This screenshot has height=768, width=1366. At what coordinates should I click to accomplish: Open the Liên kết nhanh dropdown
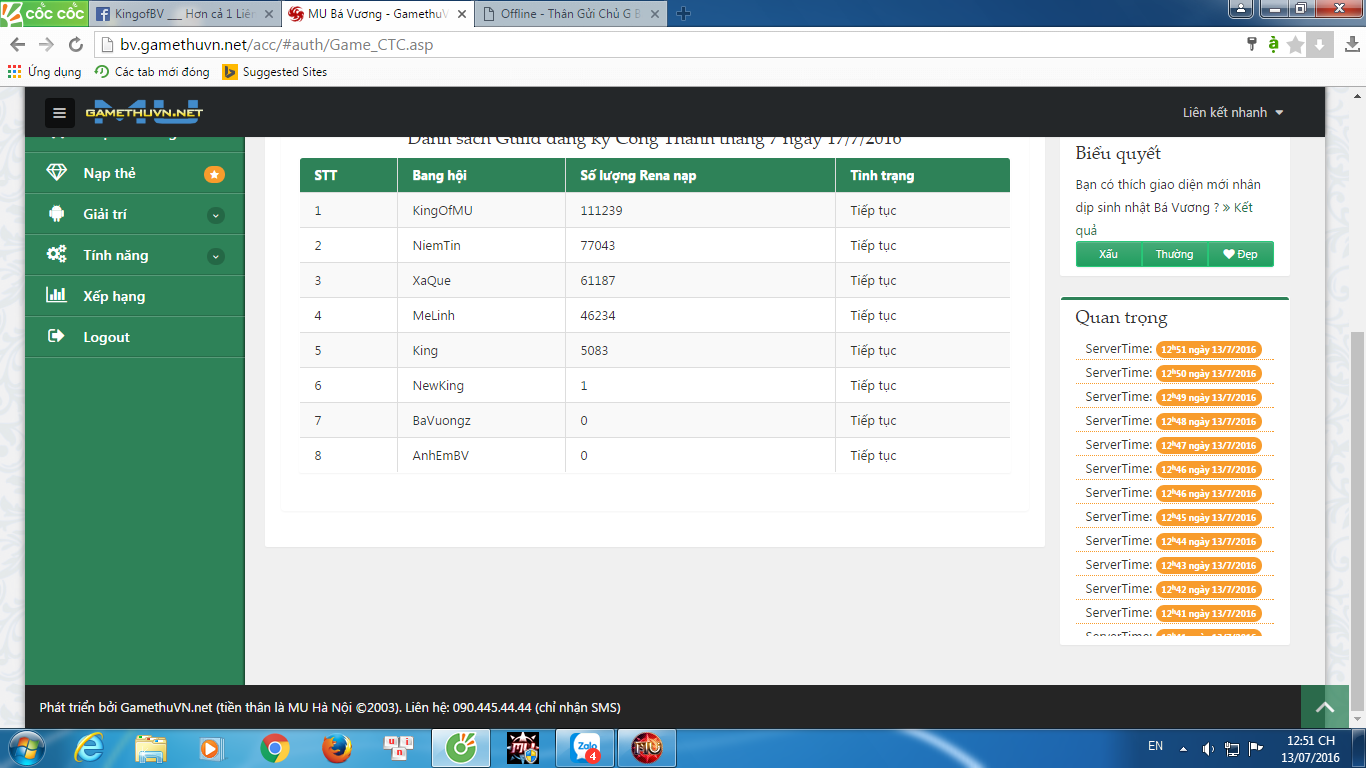(x=1232, y=113)
